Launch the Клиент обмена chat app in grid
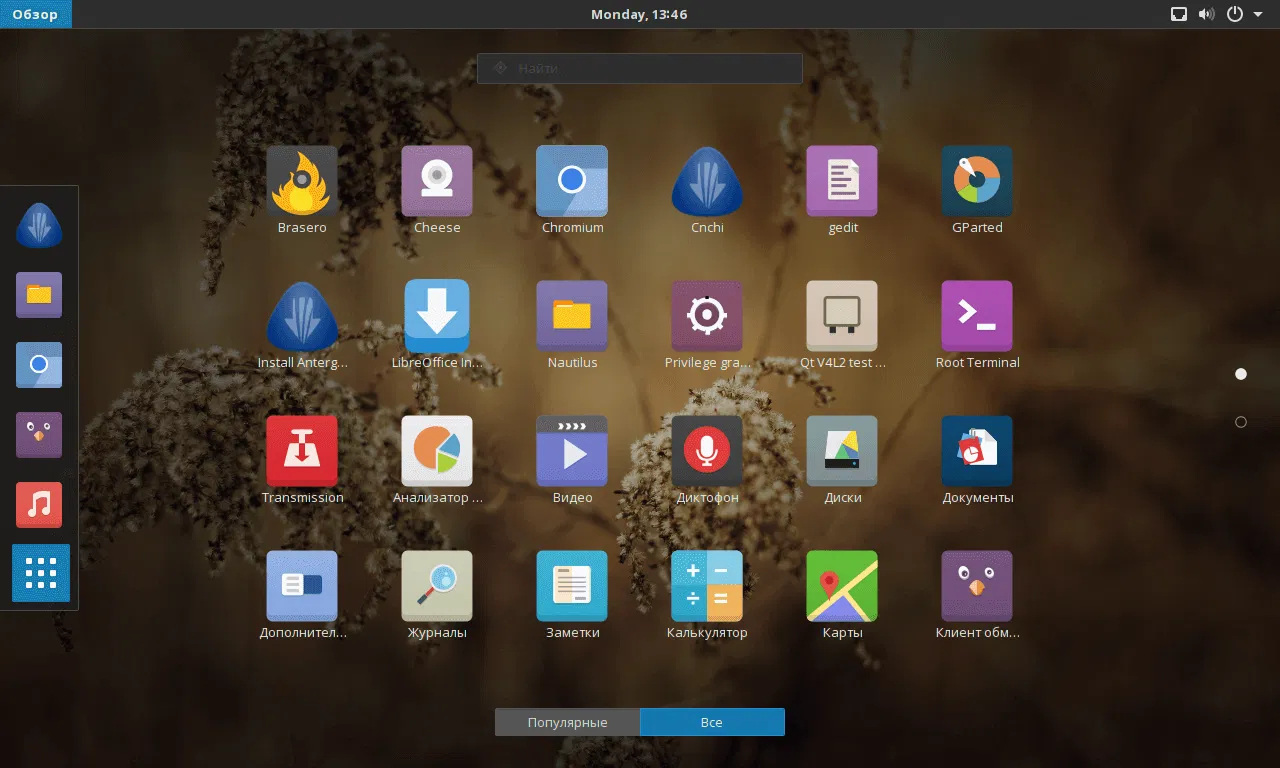 point(977,586)
